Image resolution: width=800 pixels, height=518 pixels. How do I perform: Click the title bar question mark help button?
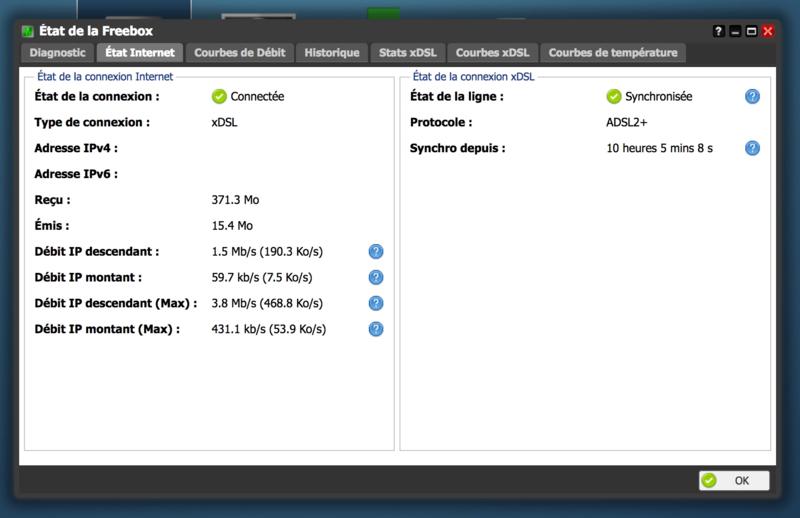(718, 31)
